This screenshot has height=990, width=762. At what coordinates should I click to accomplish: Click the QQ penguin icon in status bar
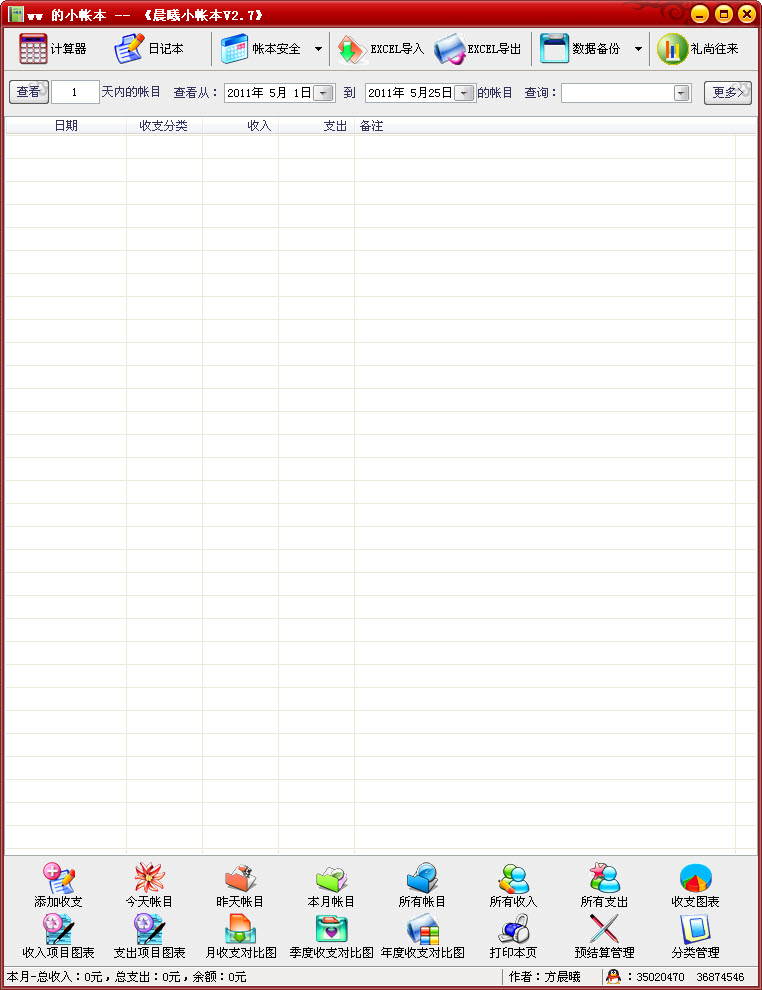click(613, 977)
